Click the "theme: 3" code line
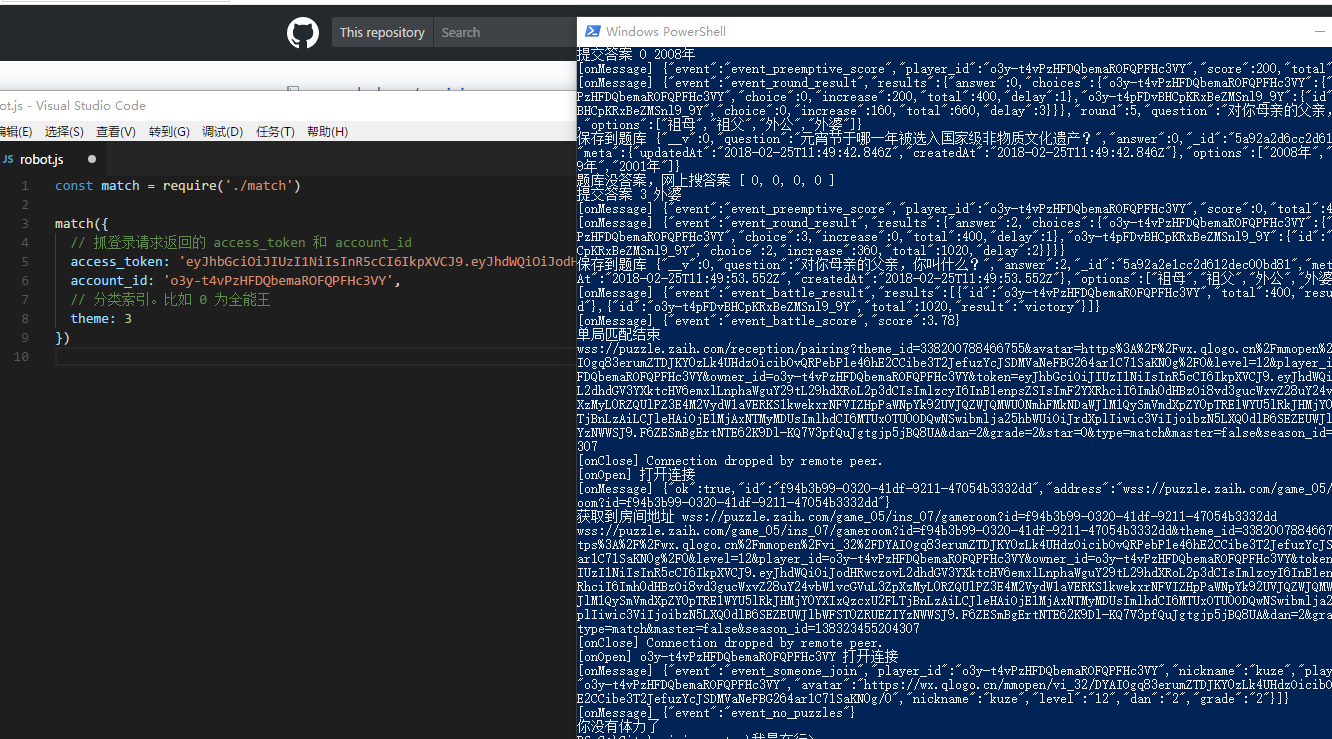Screen dimensions: 1332x739 click(101, 319)
